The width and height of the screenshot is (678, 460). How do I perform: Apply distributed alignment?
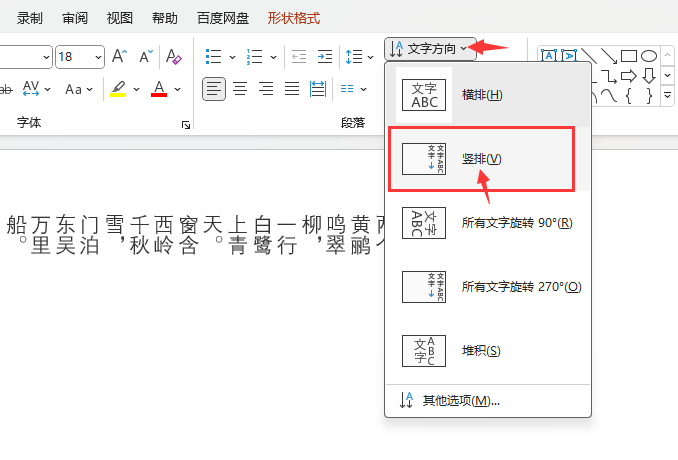pos(318,89)
